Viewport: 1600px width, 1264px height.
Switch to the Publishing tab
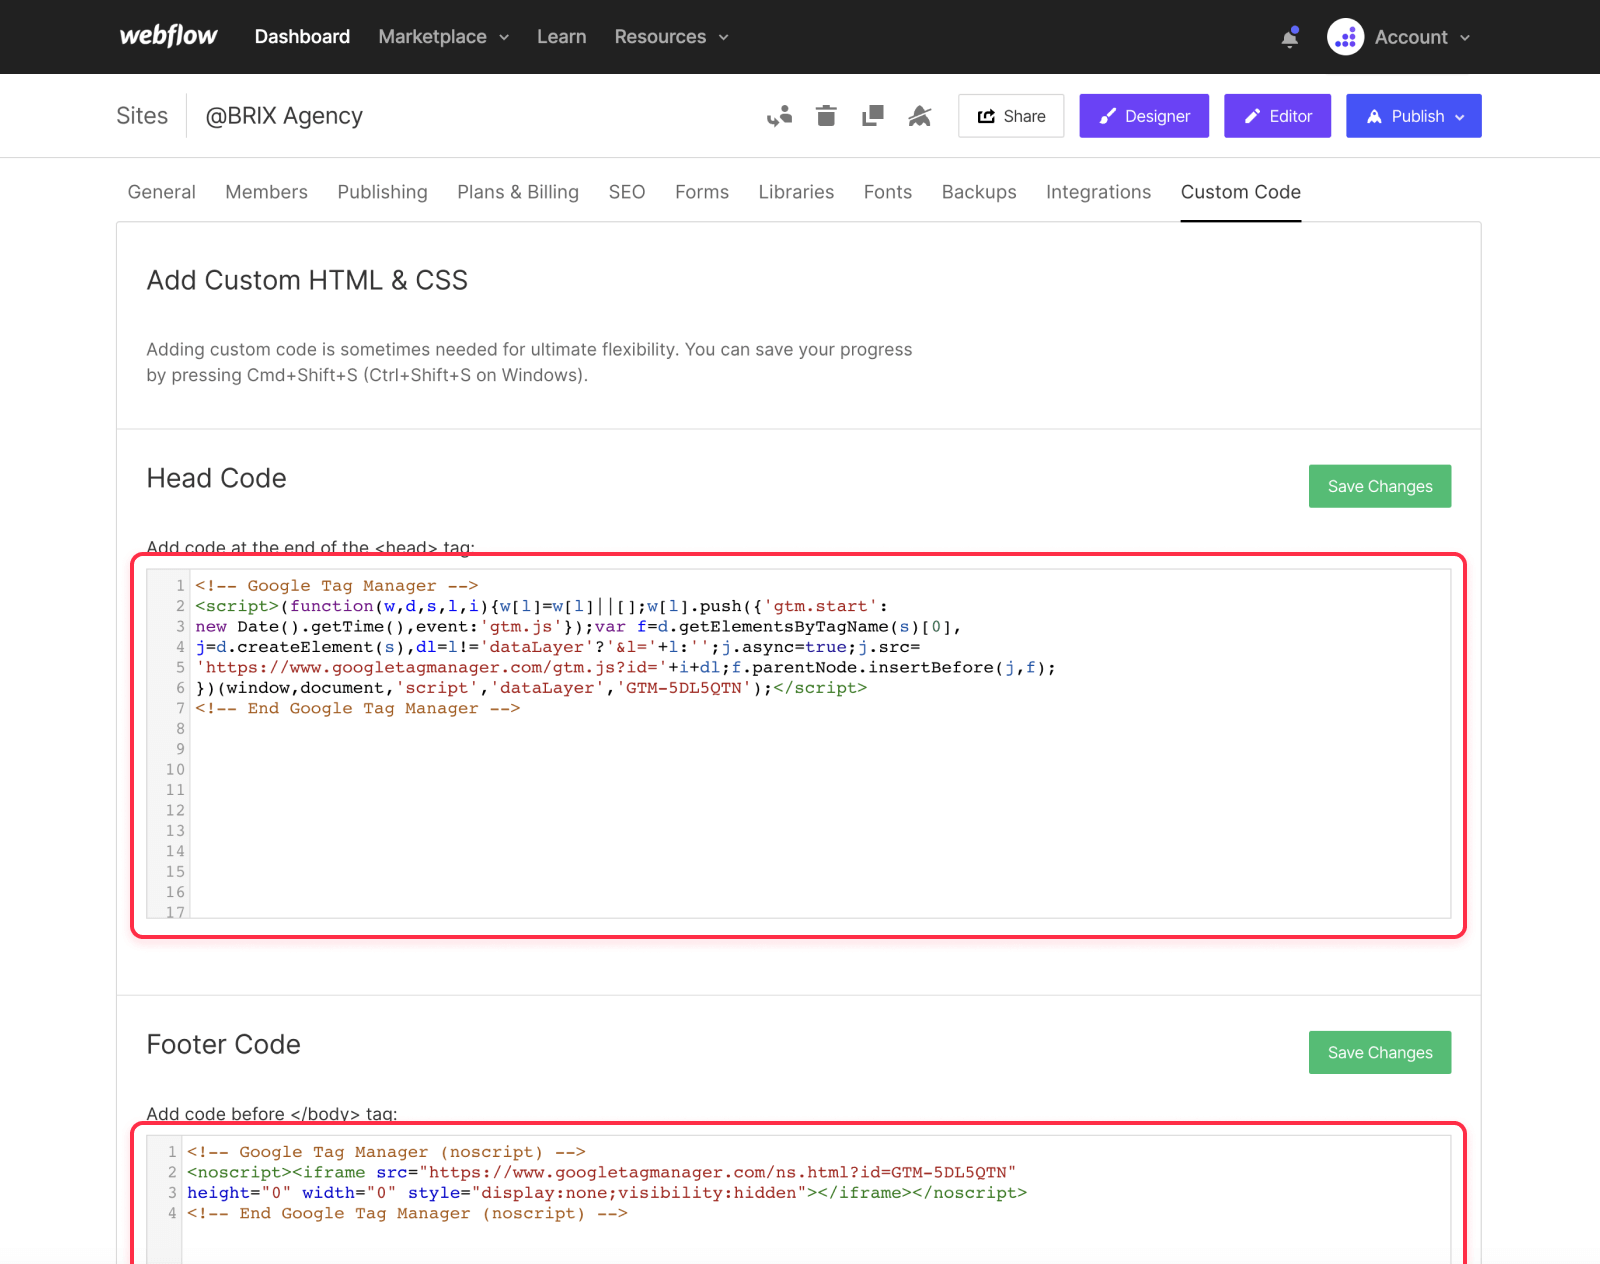click(382, 192)
